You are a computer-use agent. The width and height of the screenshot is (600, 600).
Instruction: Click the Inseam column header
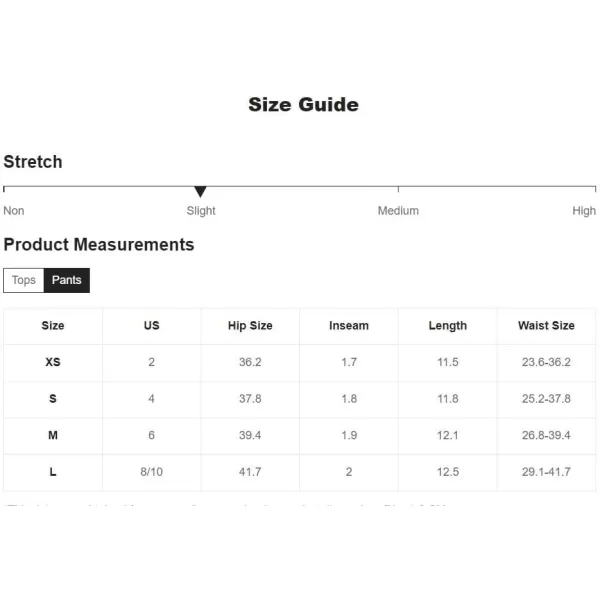(x=349, y=326)
